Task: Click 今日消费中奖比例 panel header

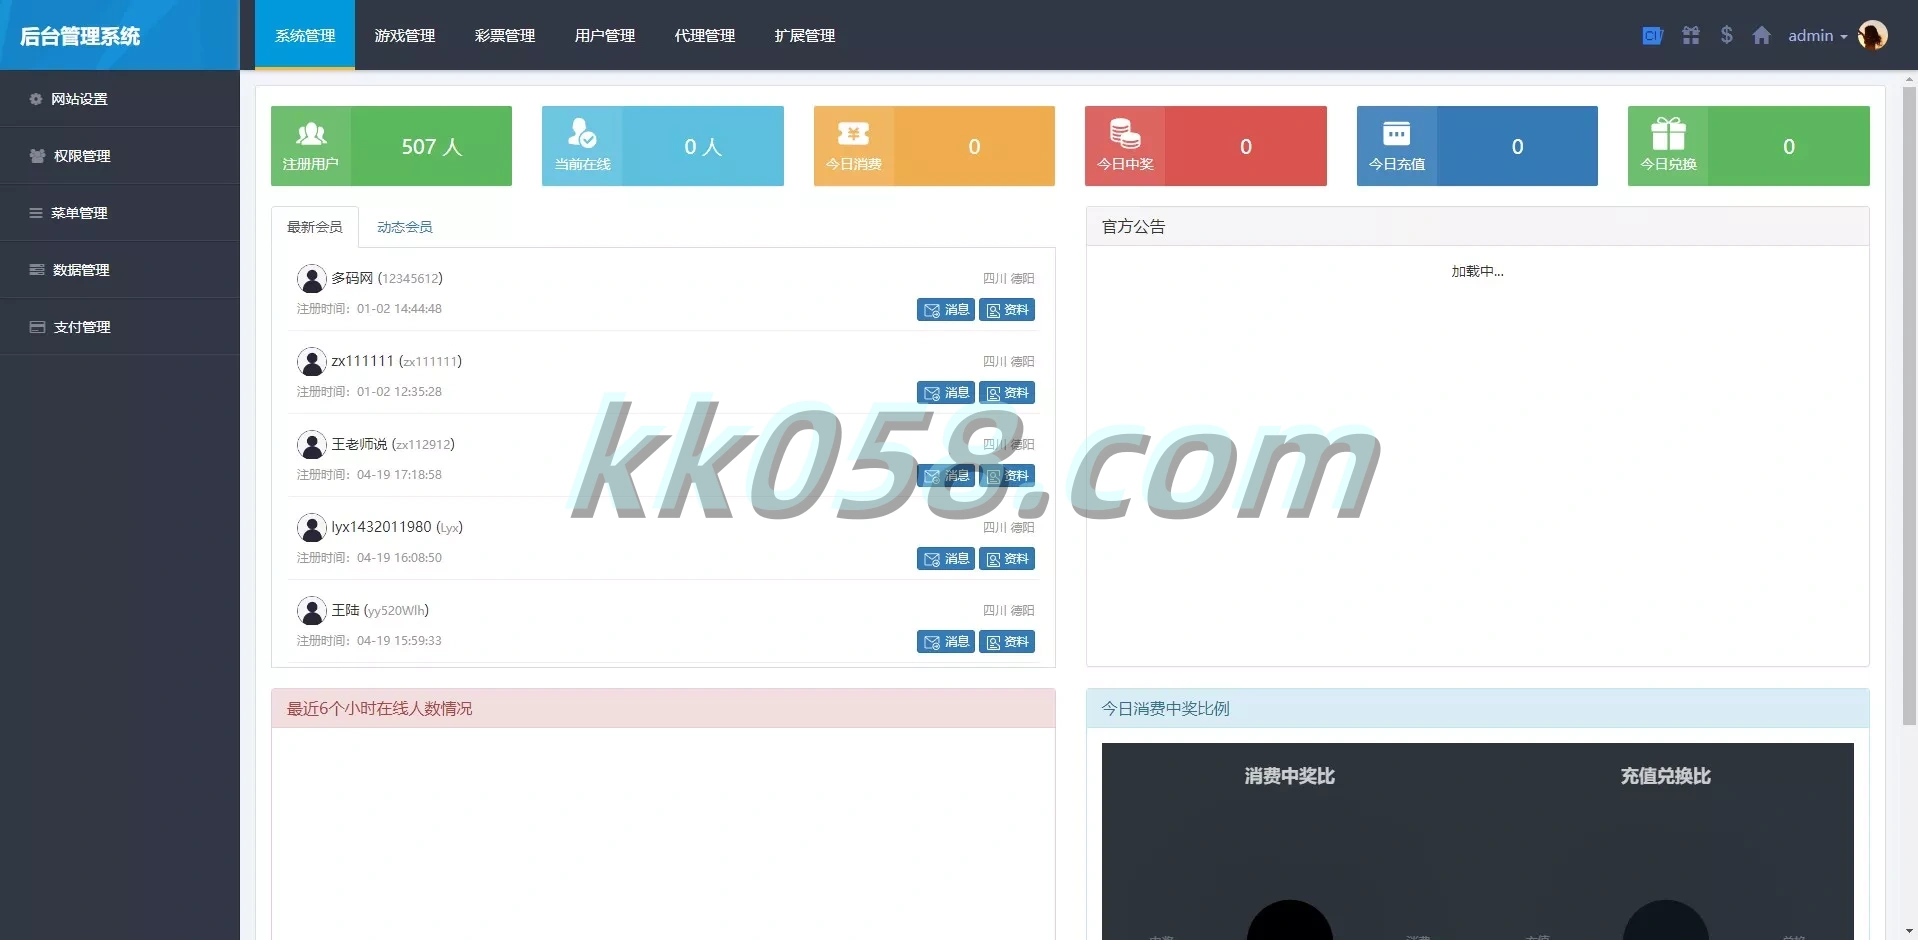Action: (x=1478, y=708)
